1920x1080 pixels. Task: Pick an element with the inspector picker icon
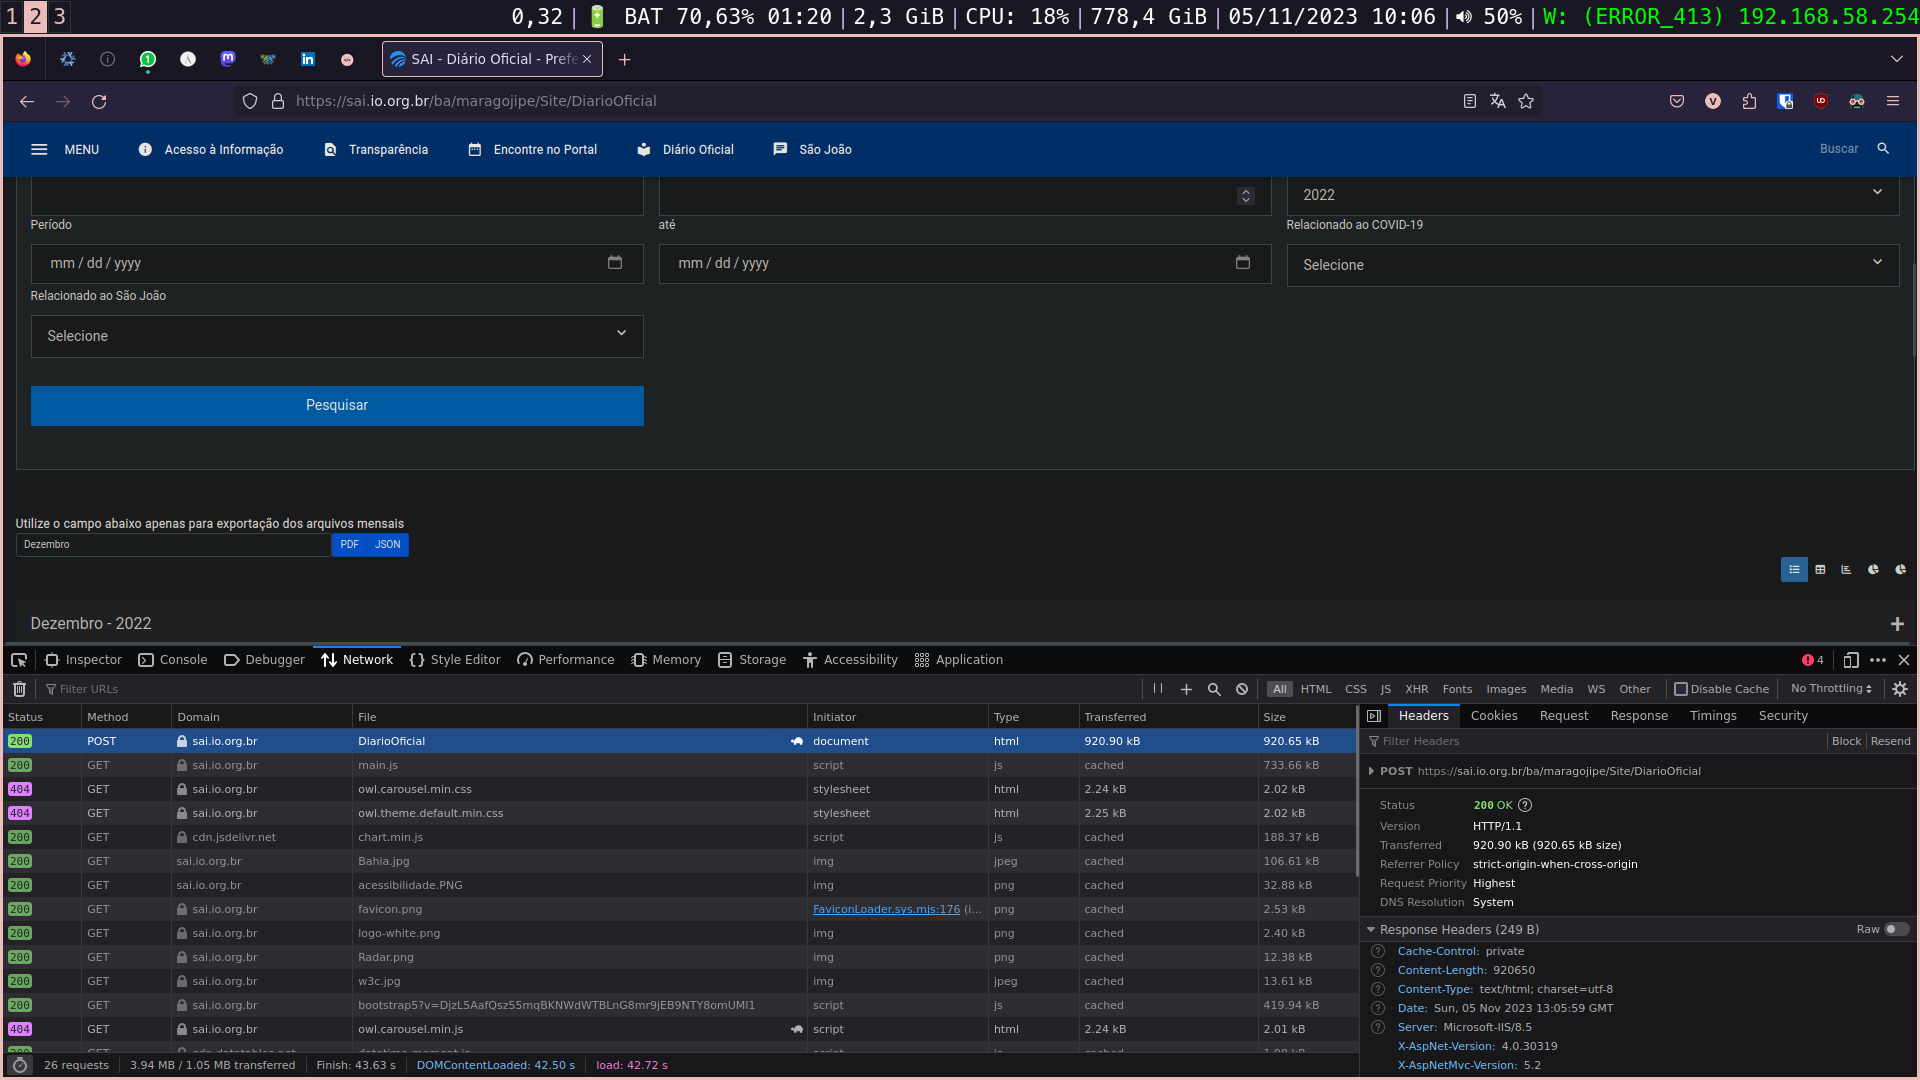point(19,660)
